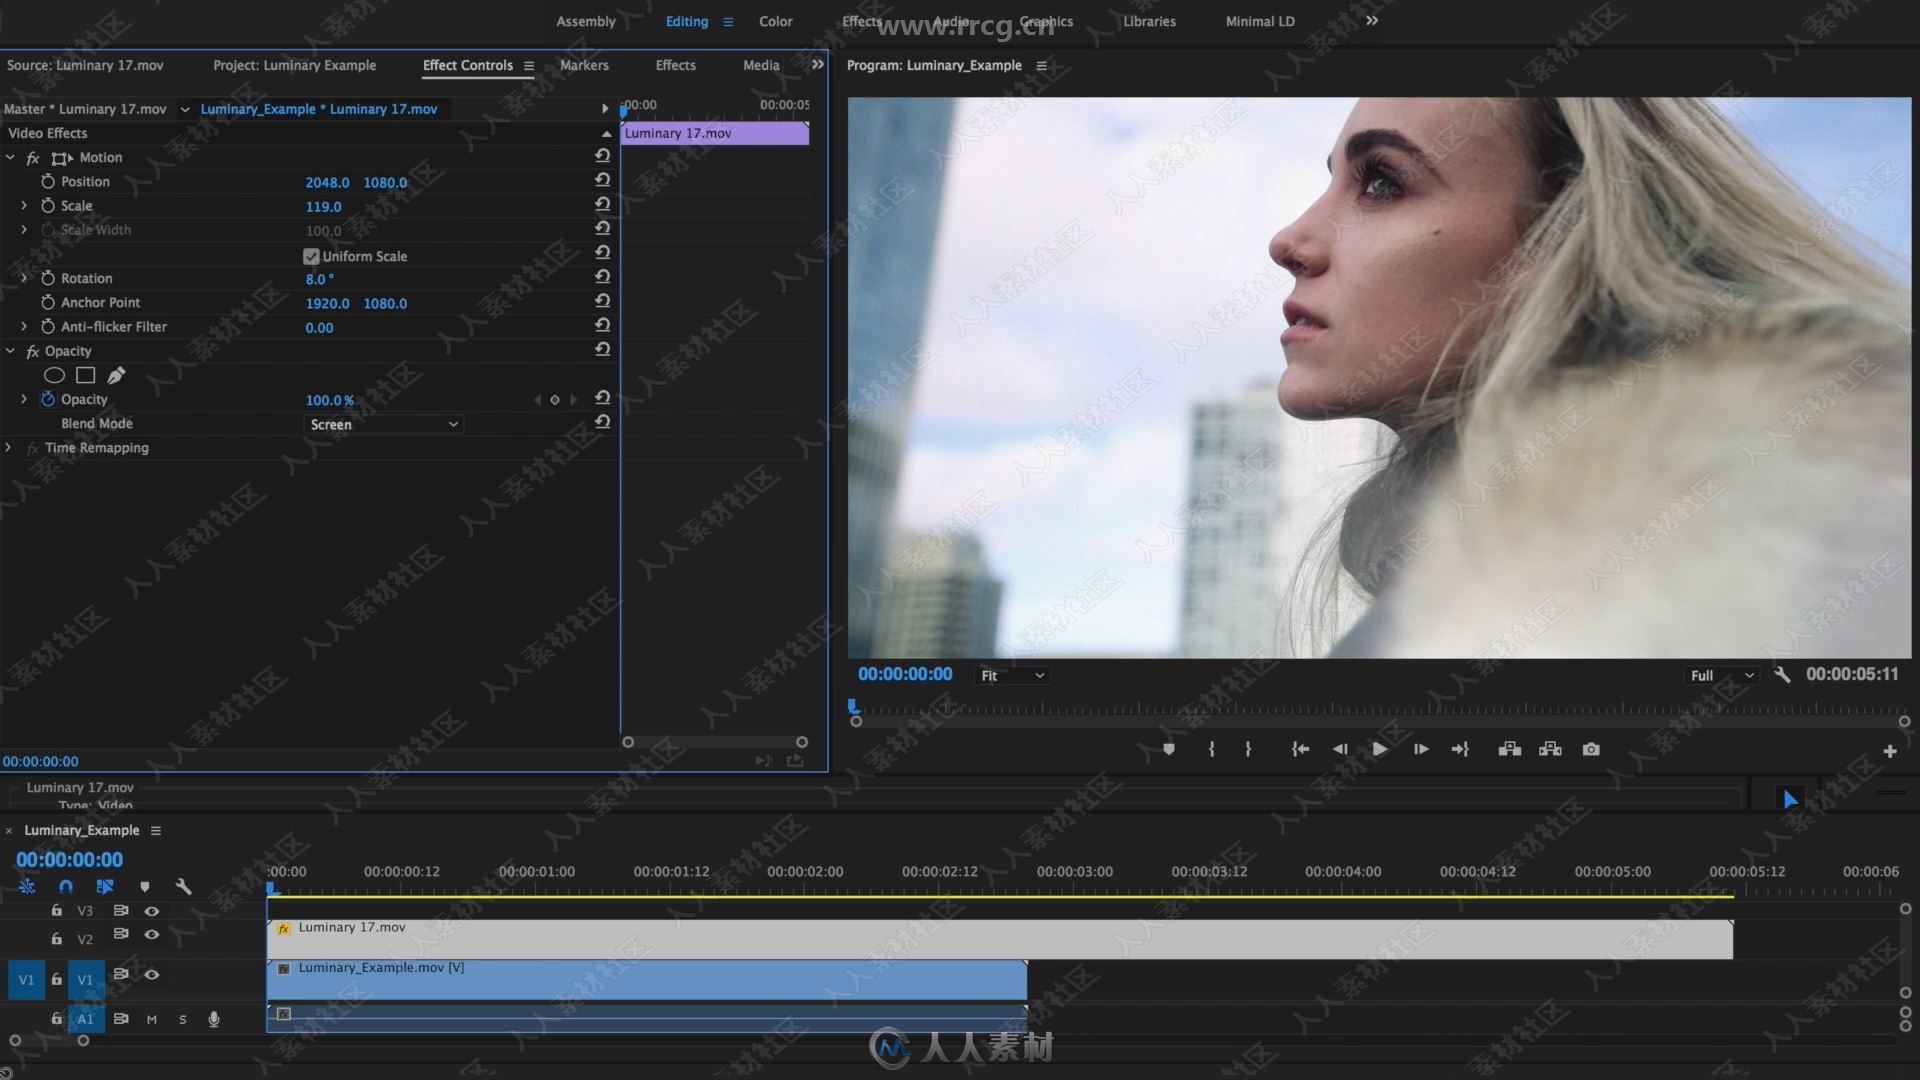Click the free draw mask pen icon
The image size is (1920, 1080).
coord(117,373)
